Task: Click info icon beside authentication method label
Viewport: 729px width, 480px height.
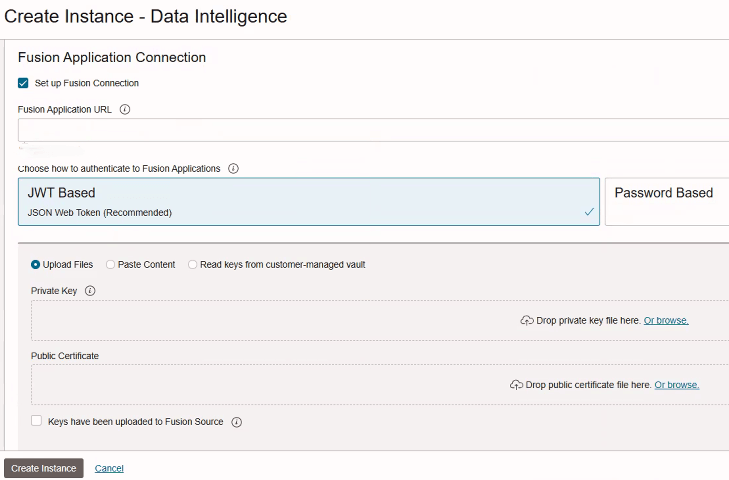Action: [x=233, y=169]
